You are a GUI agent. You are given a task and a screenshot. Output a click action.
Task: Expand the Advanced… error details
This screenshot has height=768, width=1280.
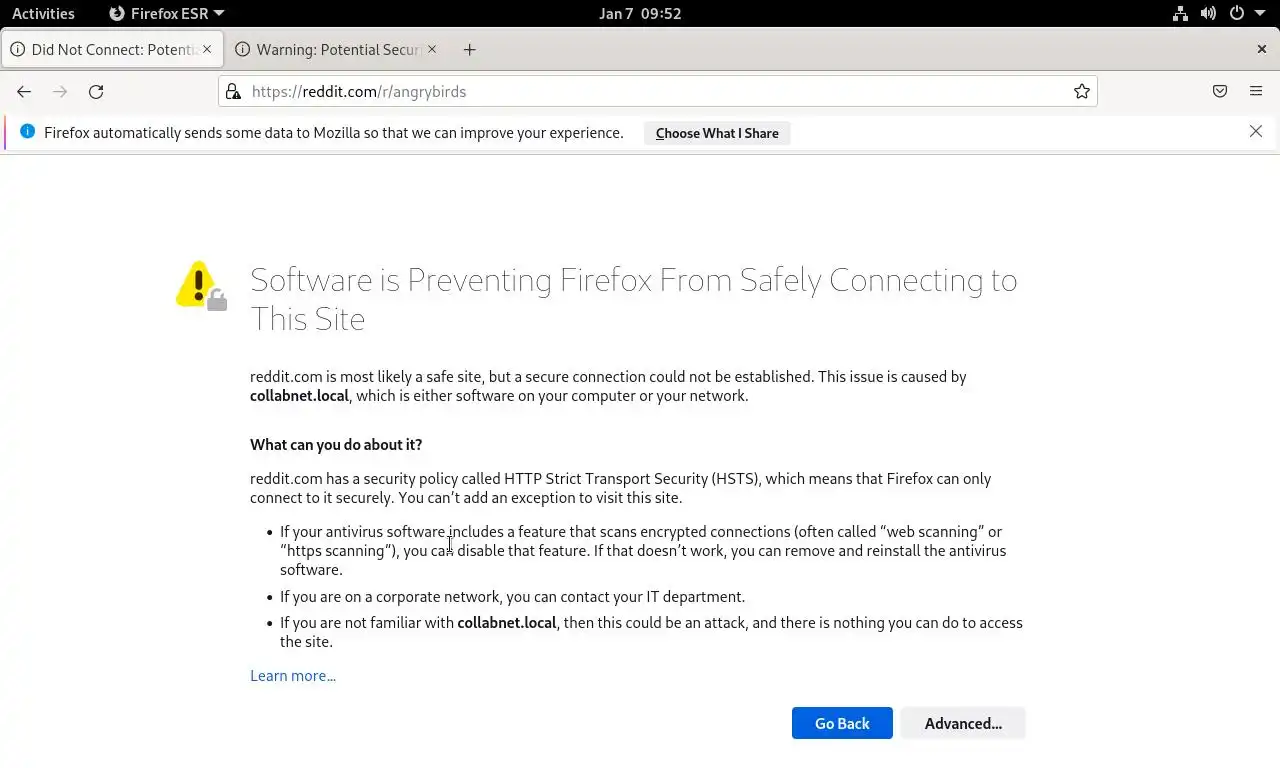pos(962,723)
